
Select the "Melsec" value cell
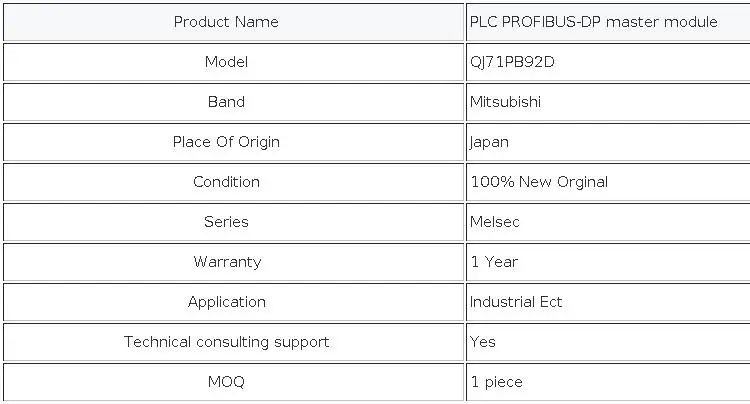[x=495, y=222]
